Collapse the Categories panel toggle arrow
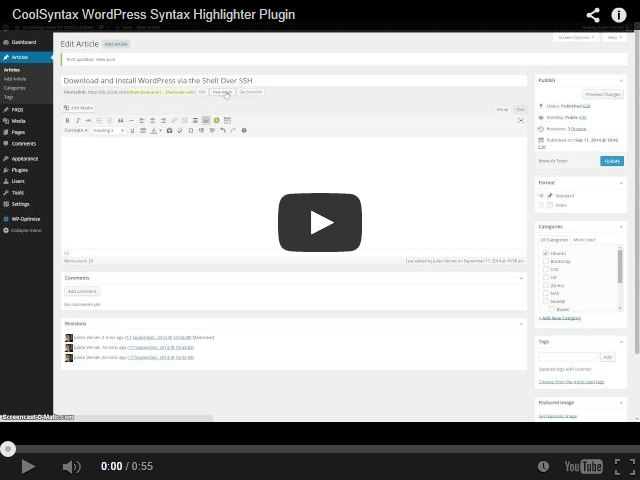 point(621,227)
